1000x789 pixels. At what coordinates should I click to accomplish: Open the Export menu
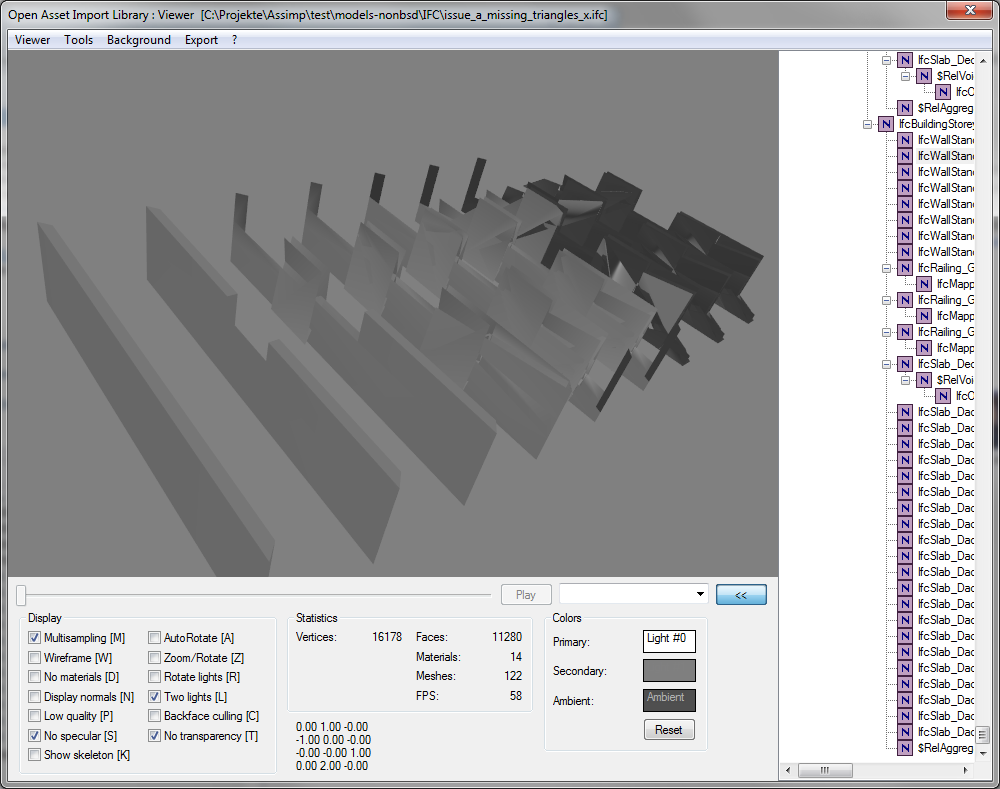tap(201, 40)
